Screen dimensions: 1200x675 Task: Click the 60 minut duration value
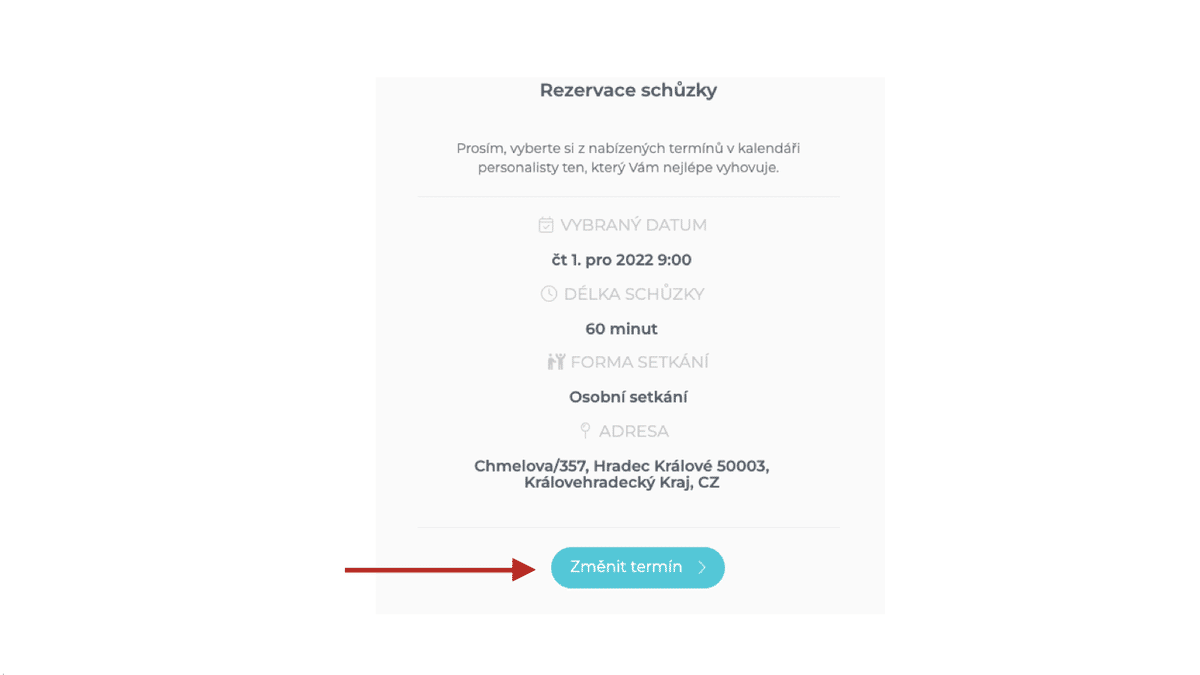tap(622, 328)
